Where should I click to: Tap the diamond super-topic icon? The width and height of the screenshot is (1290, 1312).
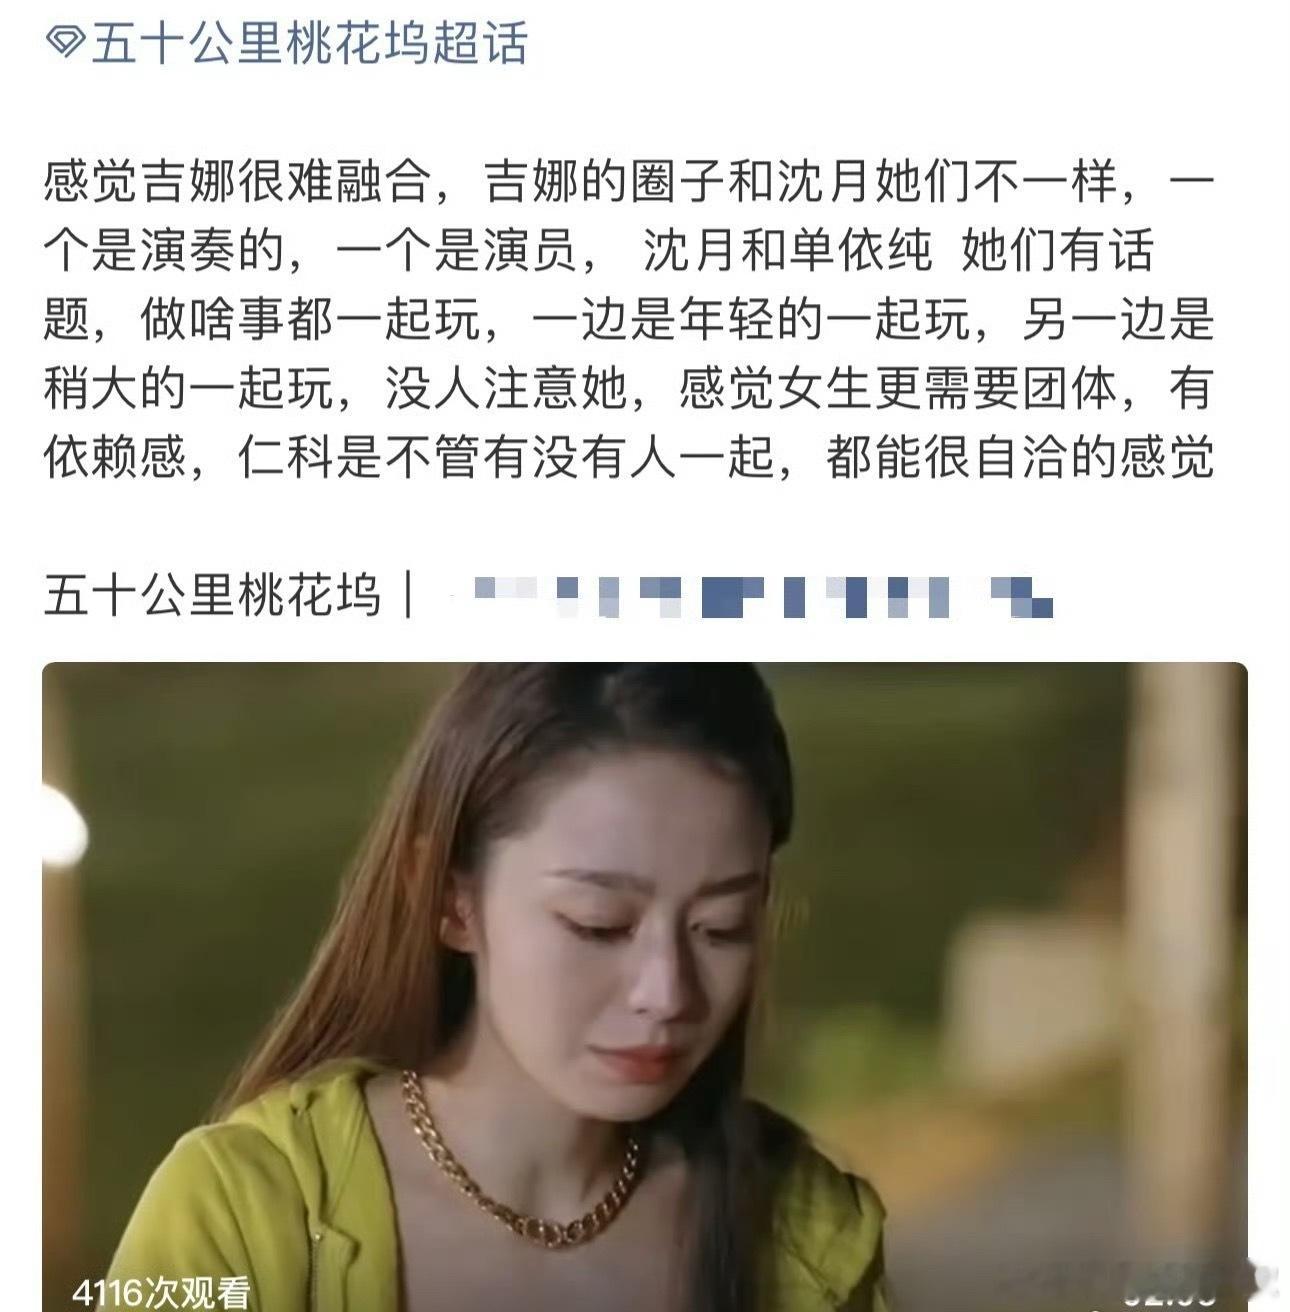[x=65, y=45]
